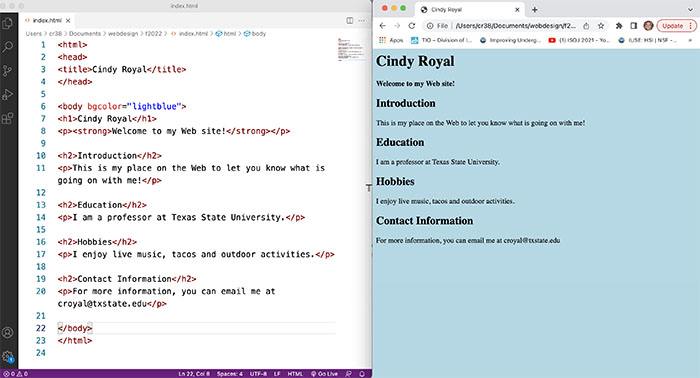Toggle Go Live server in status bar
Image resolution: width=700 pixels, height=378 pixels.
(325, 374)
